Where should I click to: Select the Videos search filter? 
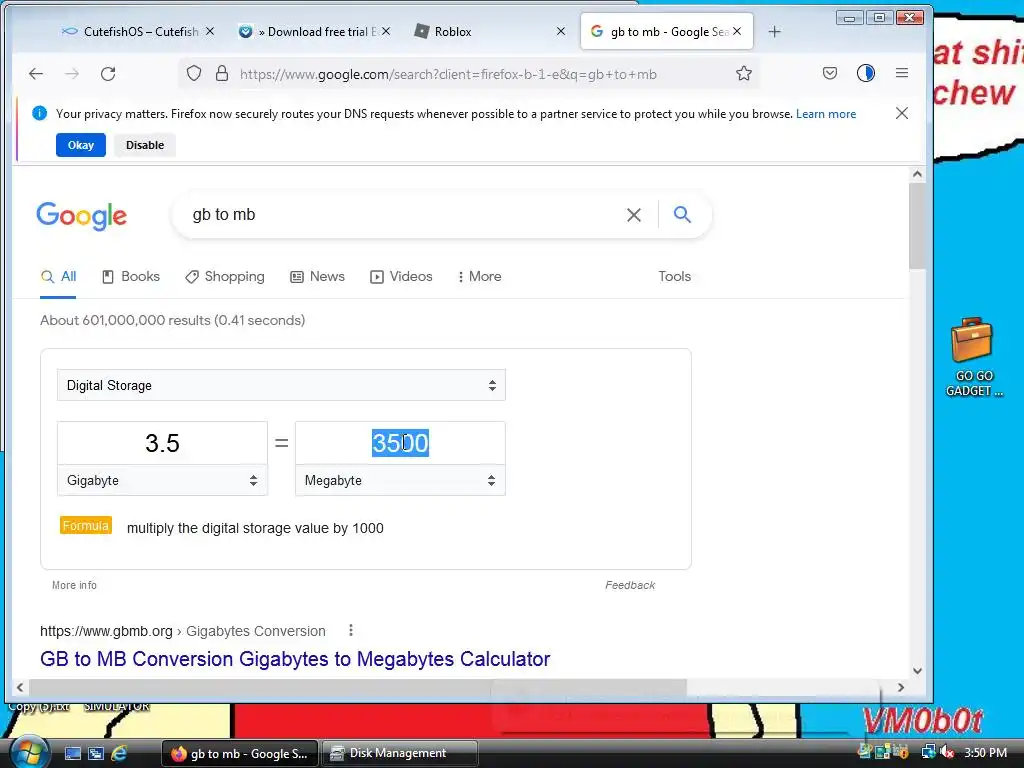401,276
